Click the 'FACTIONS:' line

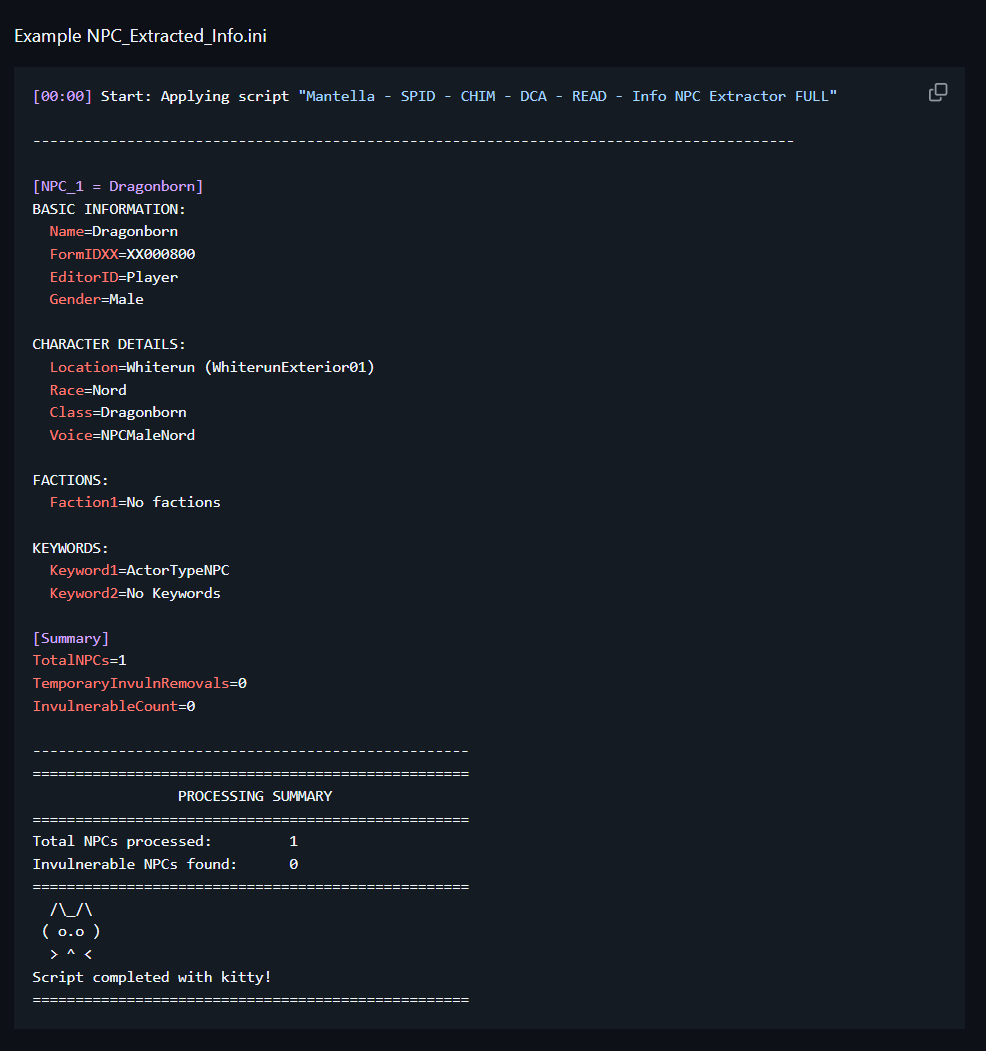[x=70, y=480]
